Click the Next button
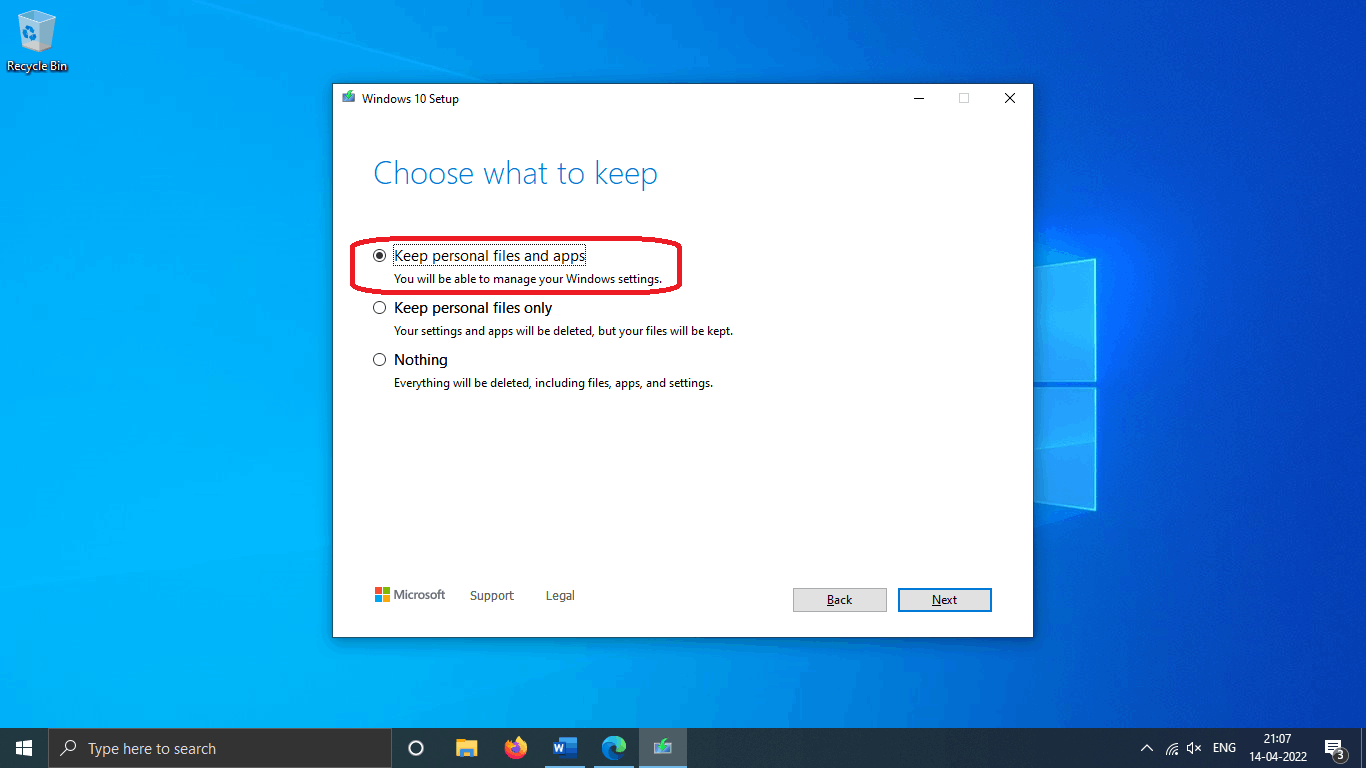Viewport: 1366px width, 768px height. coord(944,600)
